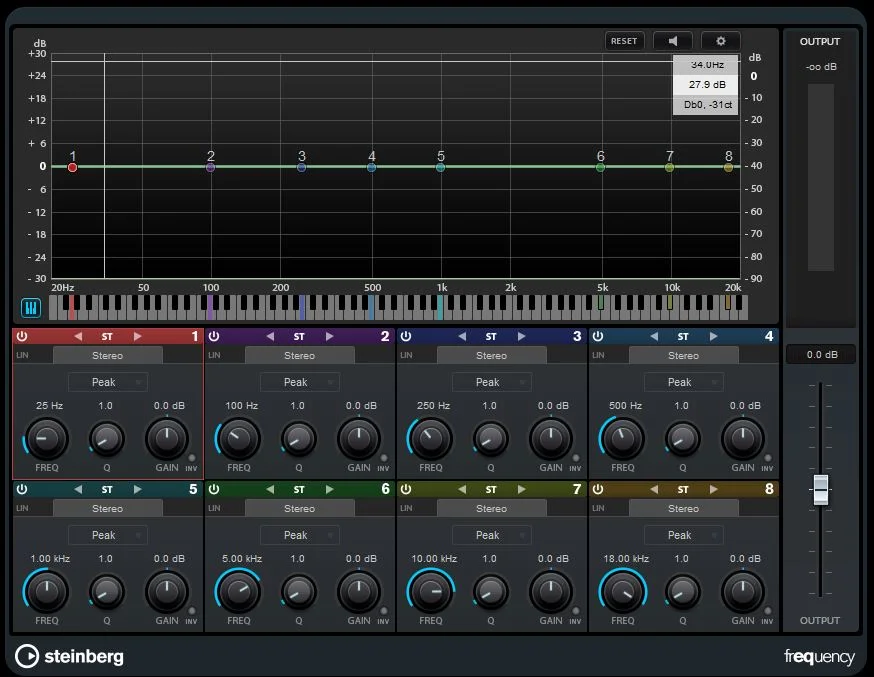Select band 8 node on EQ curve

tap(728, 167)
